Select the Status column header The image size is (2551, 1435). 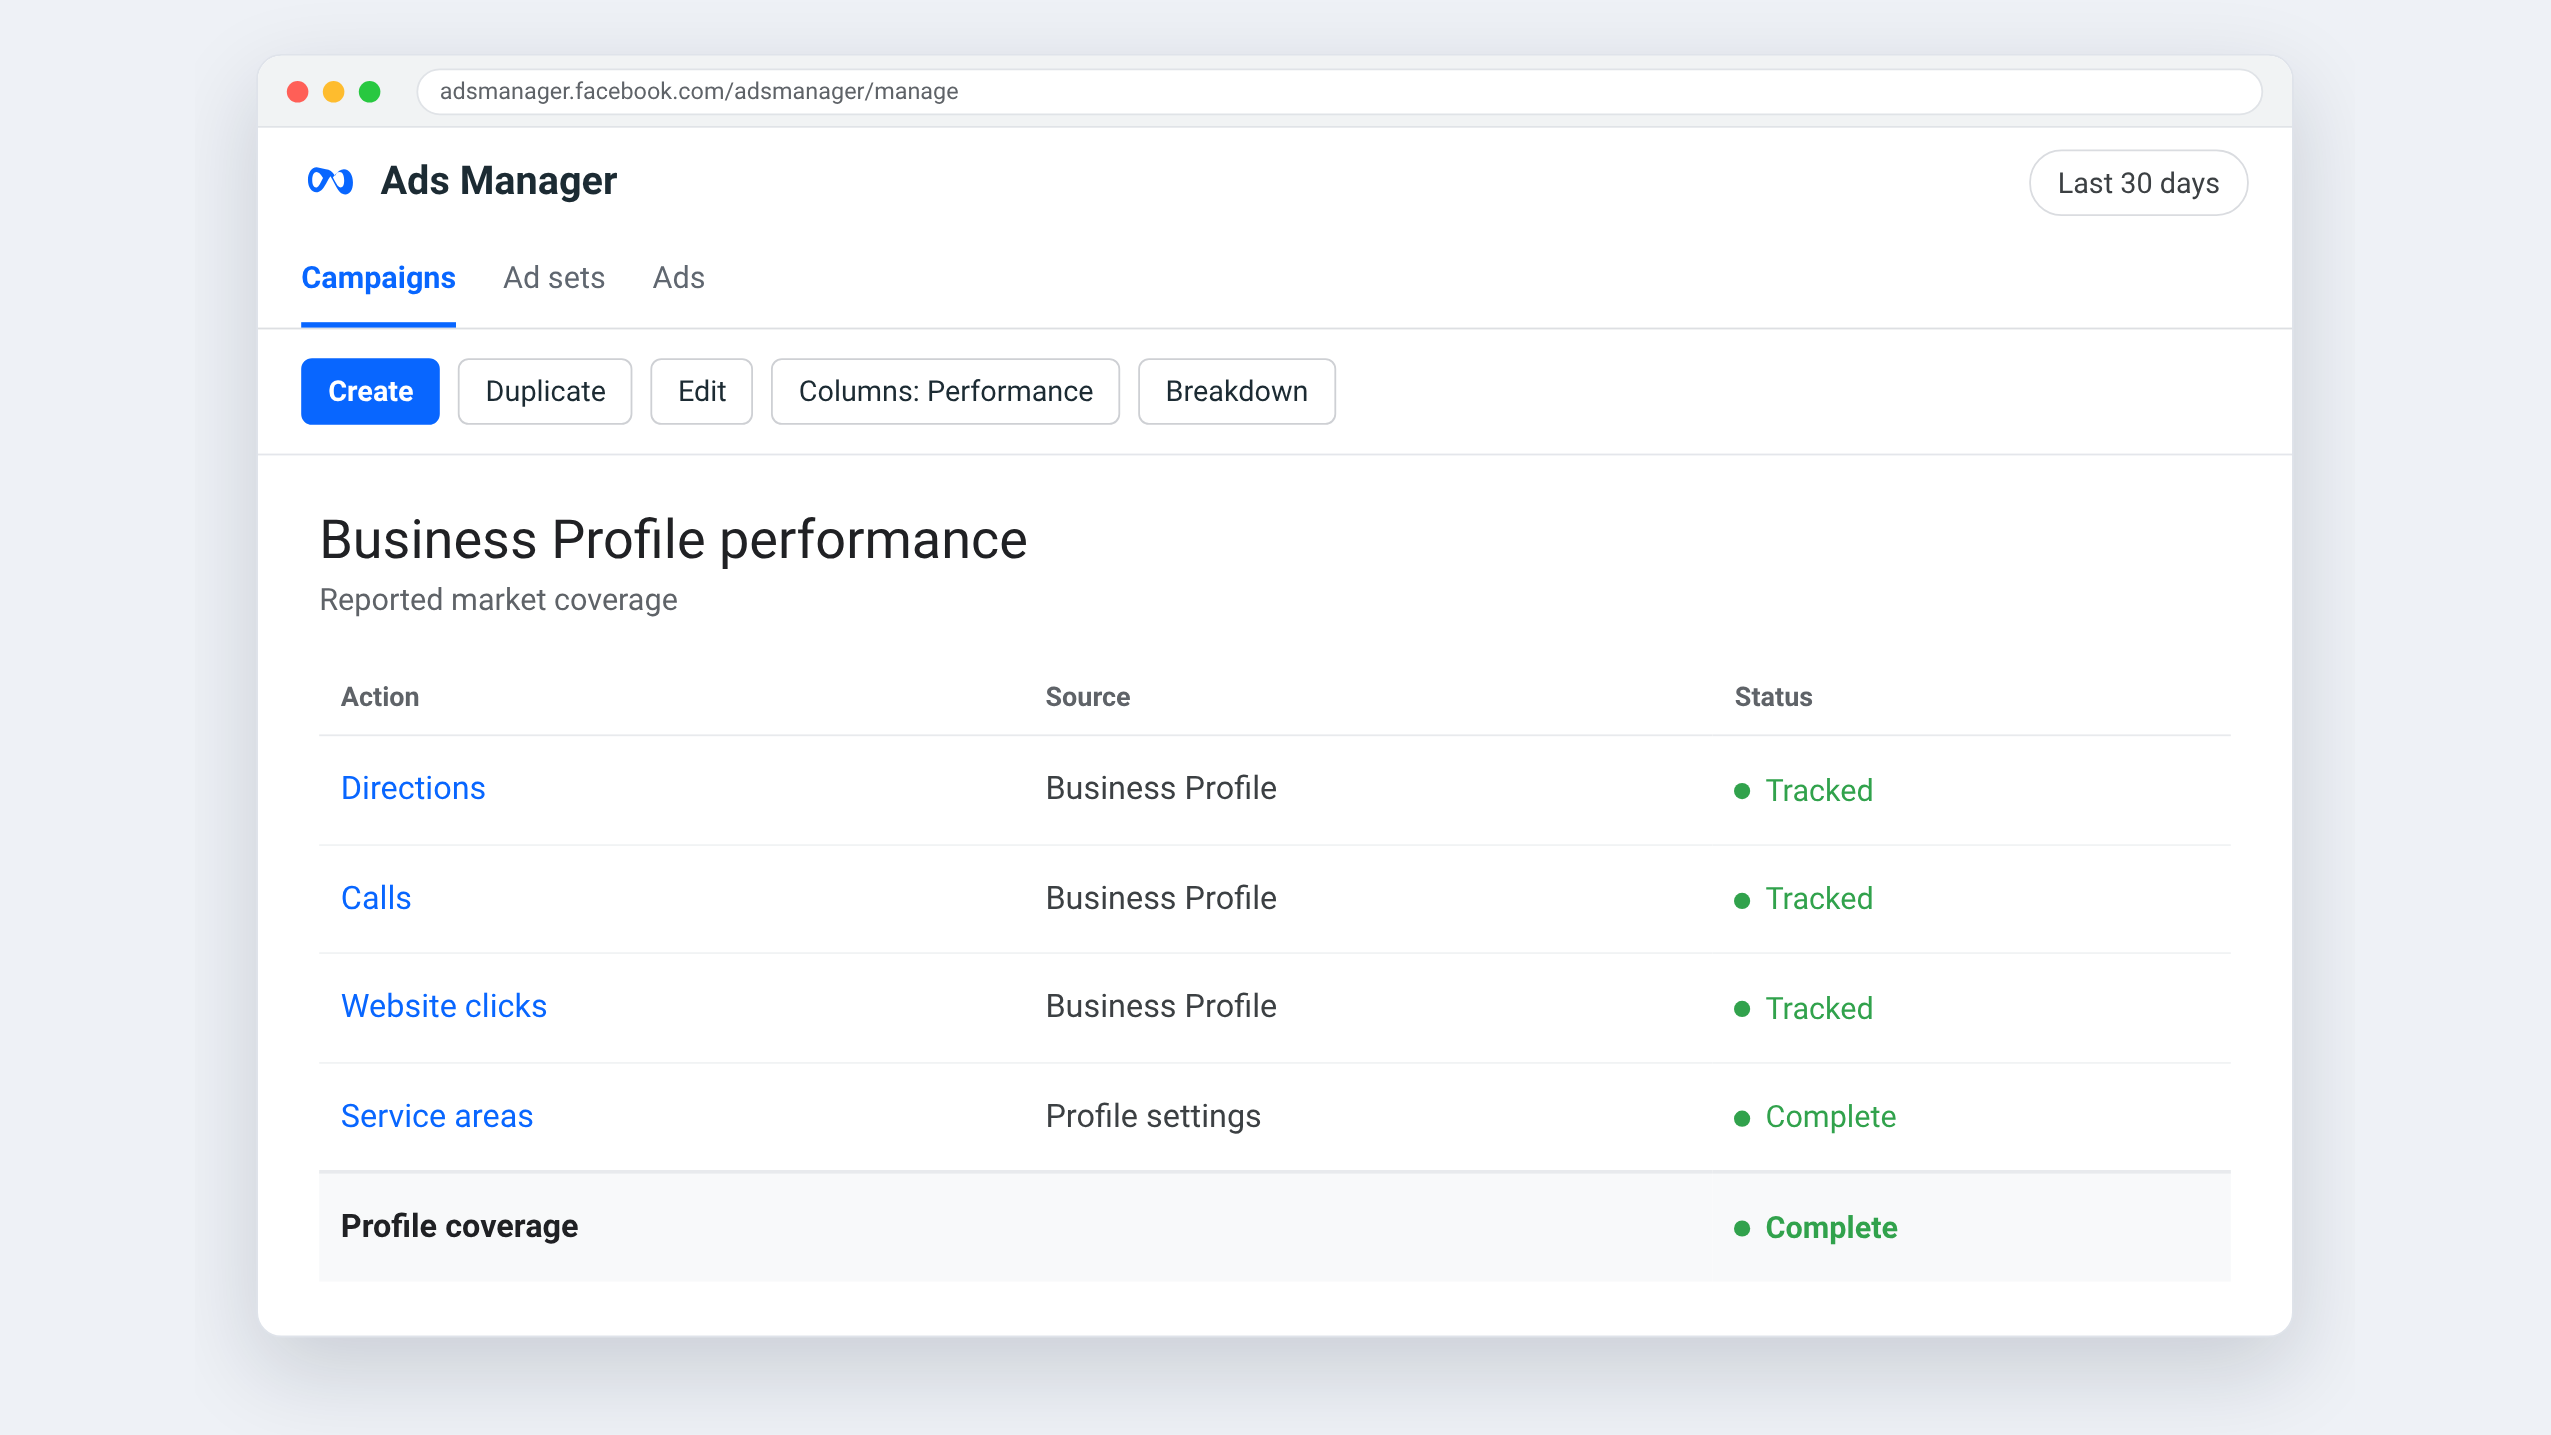pyautogui.click(x=1773, y=697)
